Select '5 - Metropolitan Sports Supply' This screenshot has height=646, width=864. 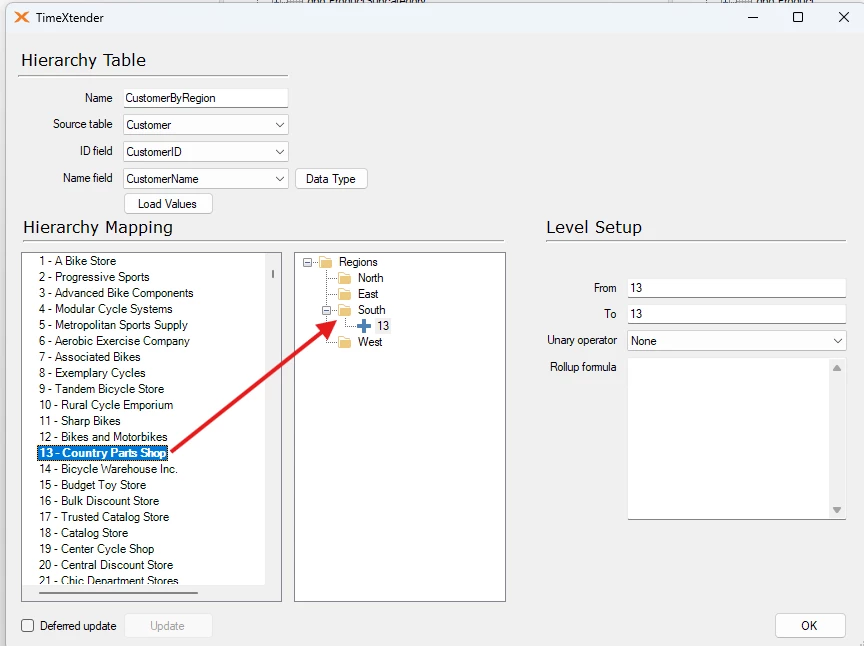coord(113,325)
